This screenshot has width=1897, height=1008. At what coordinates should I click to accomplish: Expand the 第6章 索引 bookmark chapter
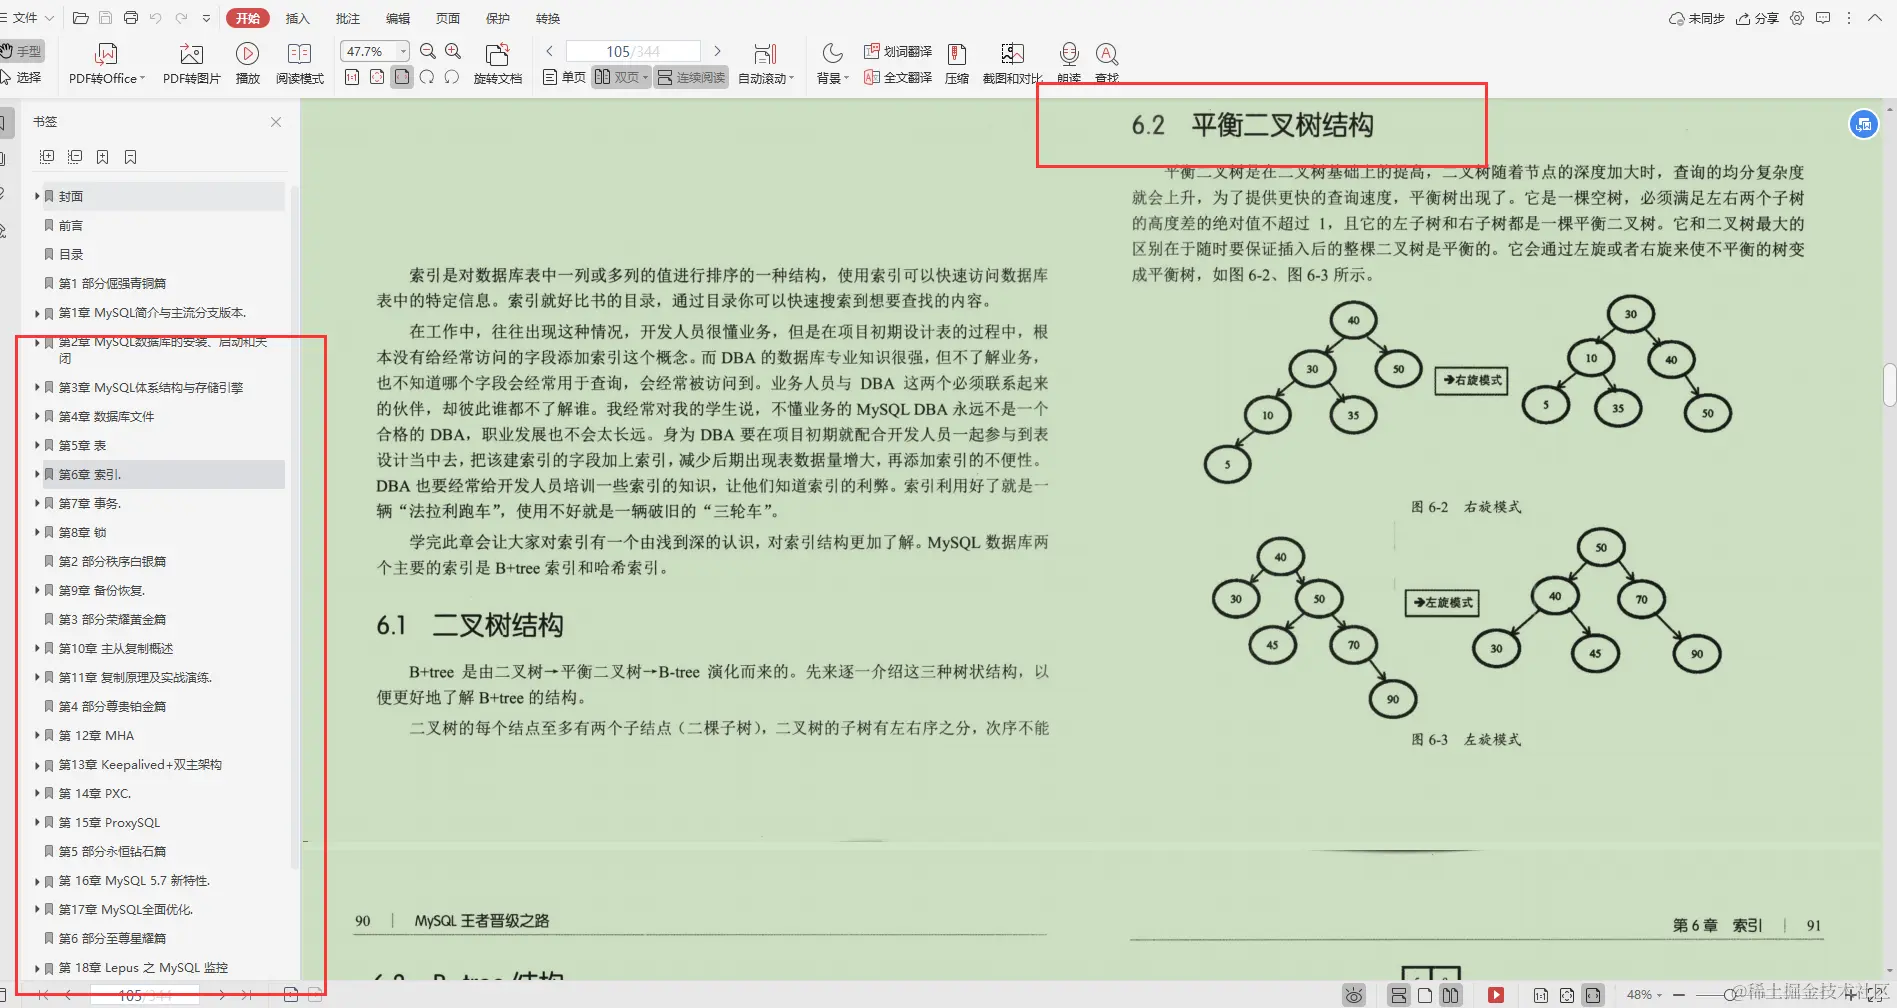[38, 474]
